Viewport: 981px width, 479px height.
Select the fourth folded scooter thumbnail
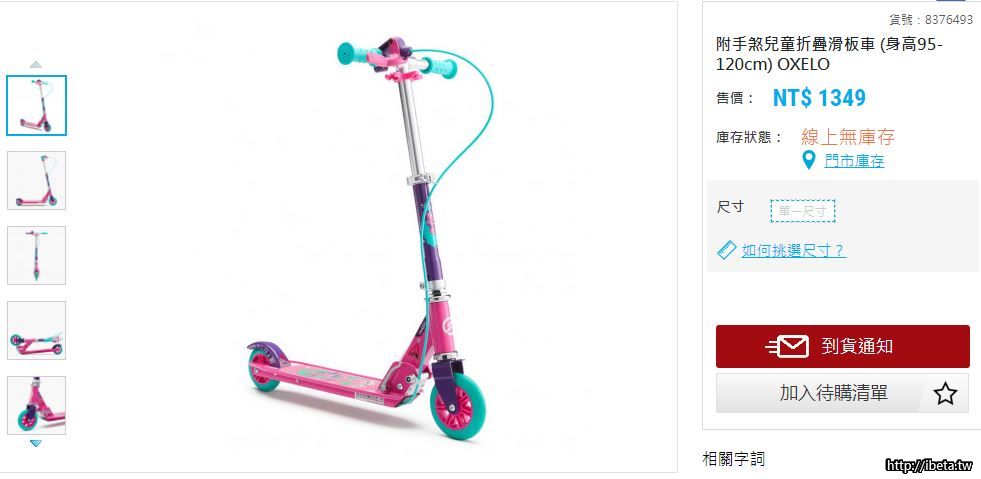tap(36, 330)
